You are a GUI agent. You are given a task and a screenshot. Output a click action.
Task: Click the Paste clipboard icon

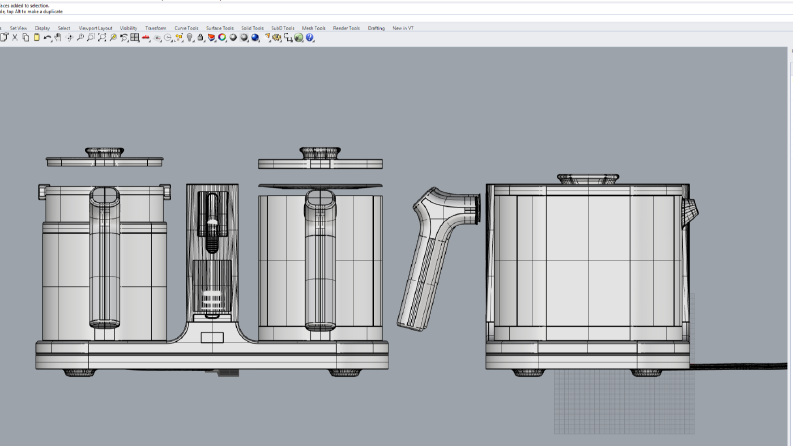[x=36, y=37]
